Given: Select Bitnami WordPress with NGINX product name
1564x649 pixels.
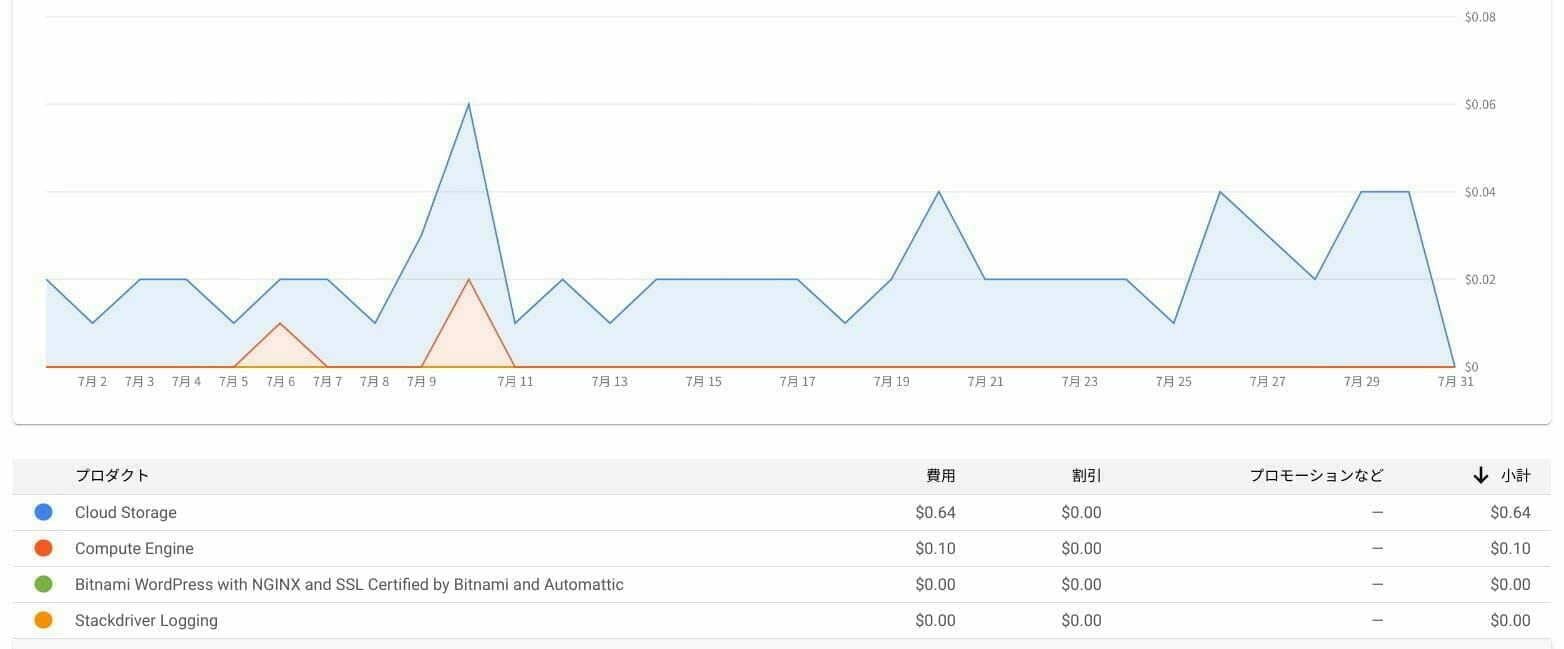Looking at the screenshot, I should click(x=349, y=584).
